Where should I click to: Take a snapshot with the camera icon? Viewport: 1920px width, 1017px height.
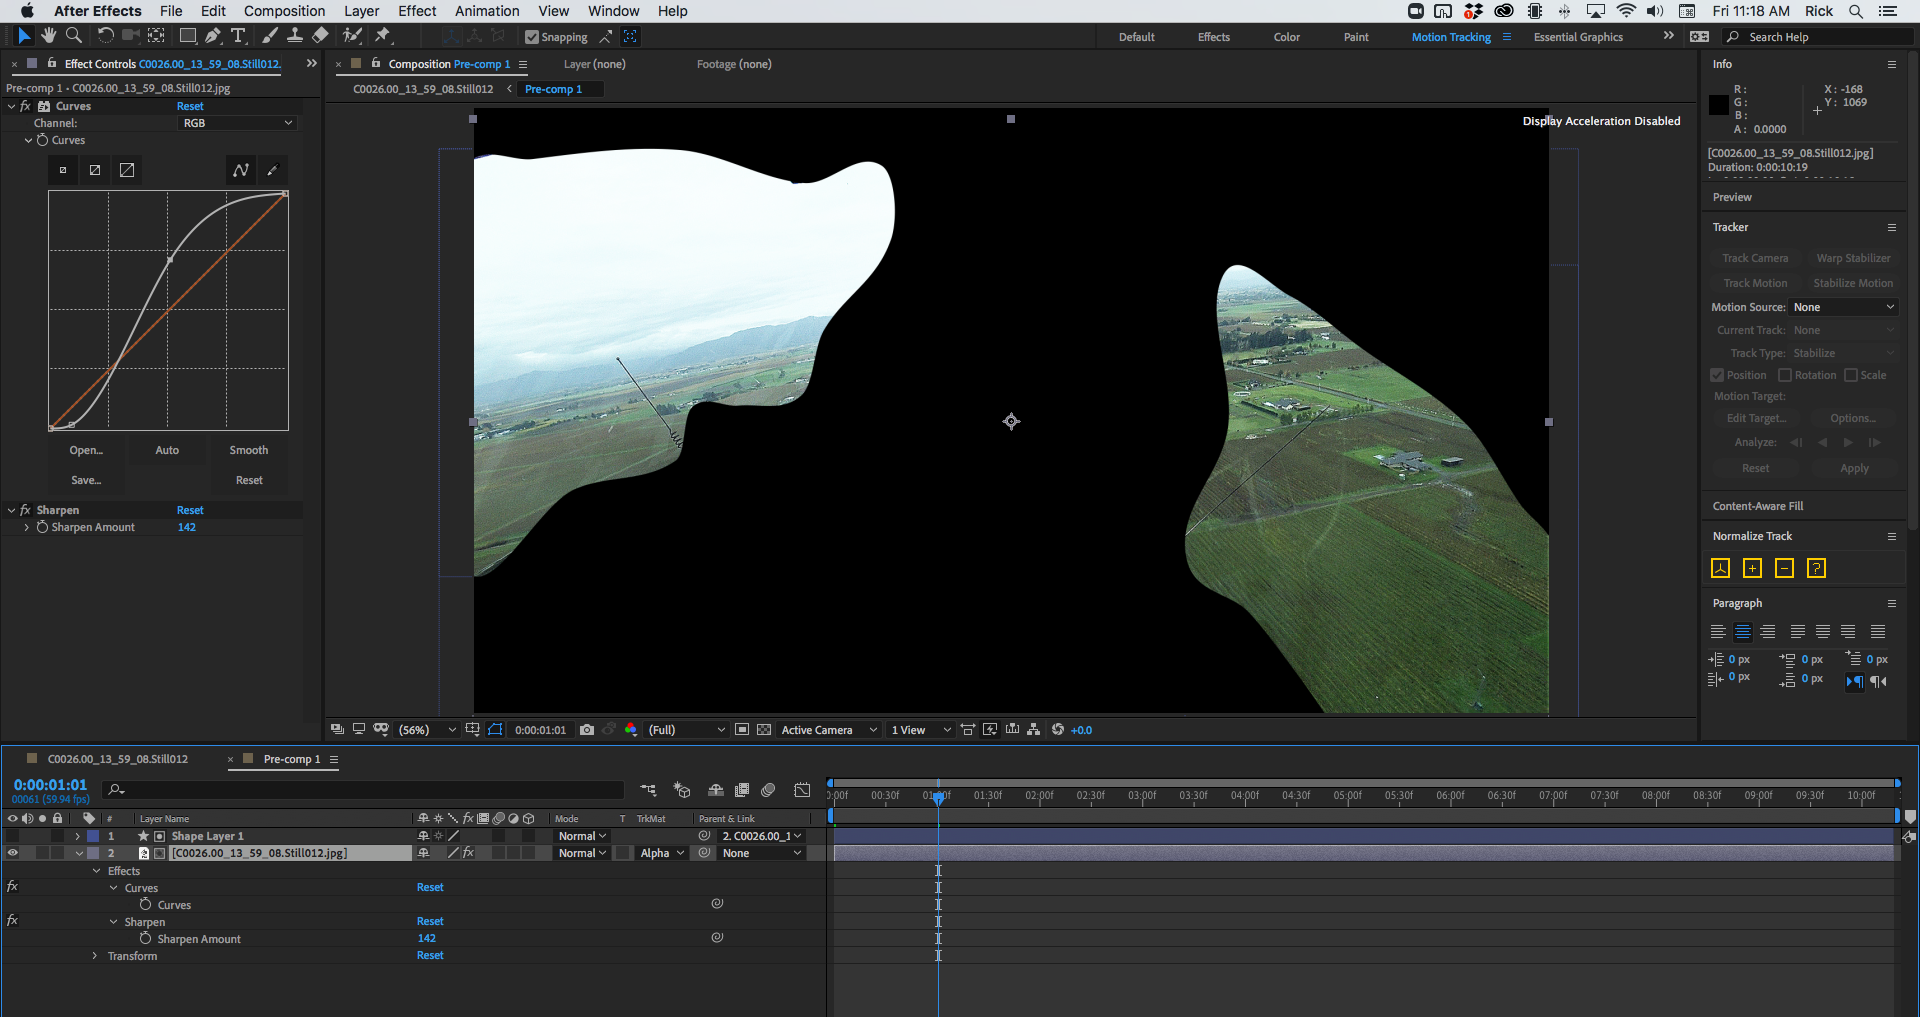coord(587,730)
